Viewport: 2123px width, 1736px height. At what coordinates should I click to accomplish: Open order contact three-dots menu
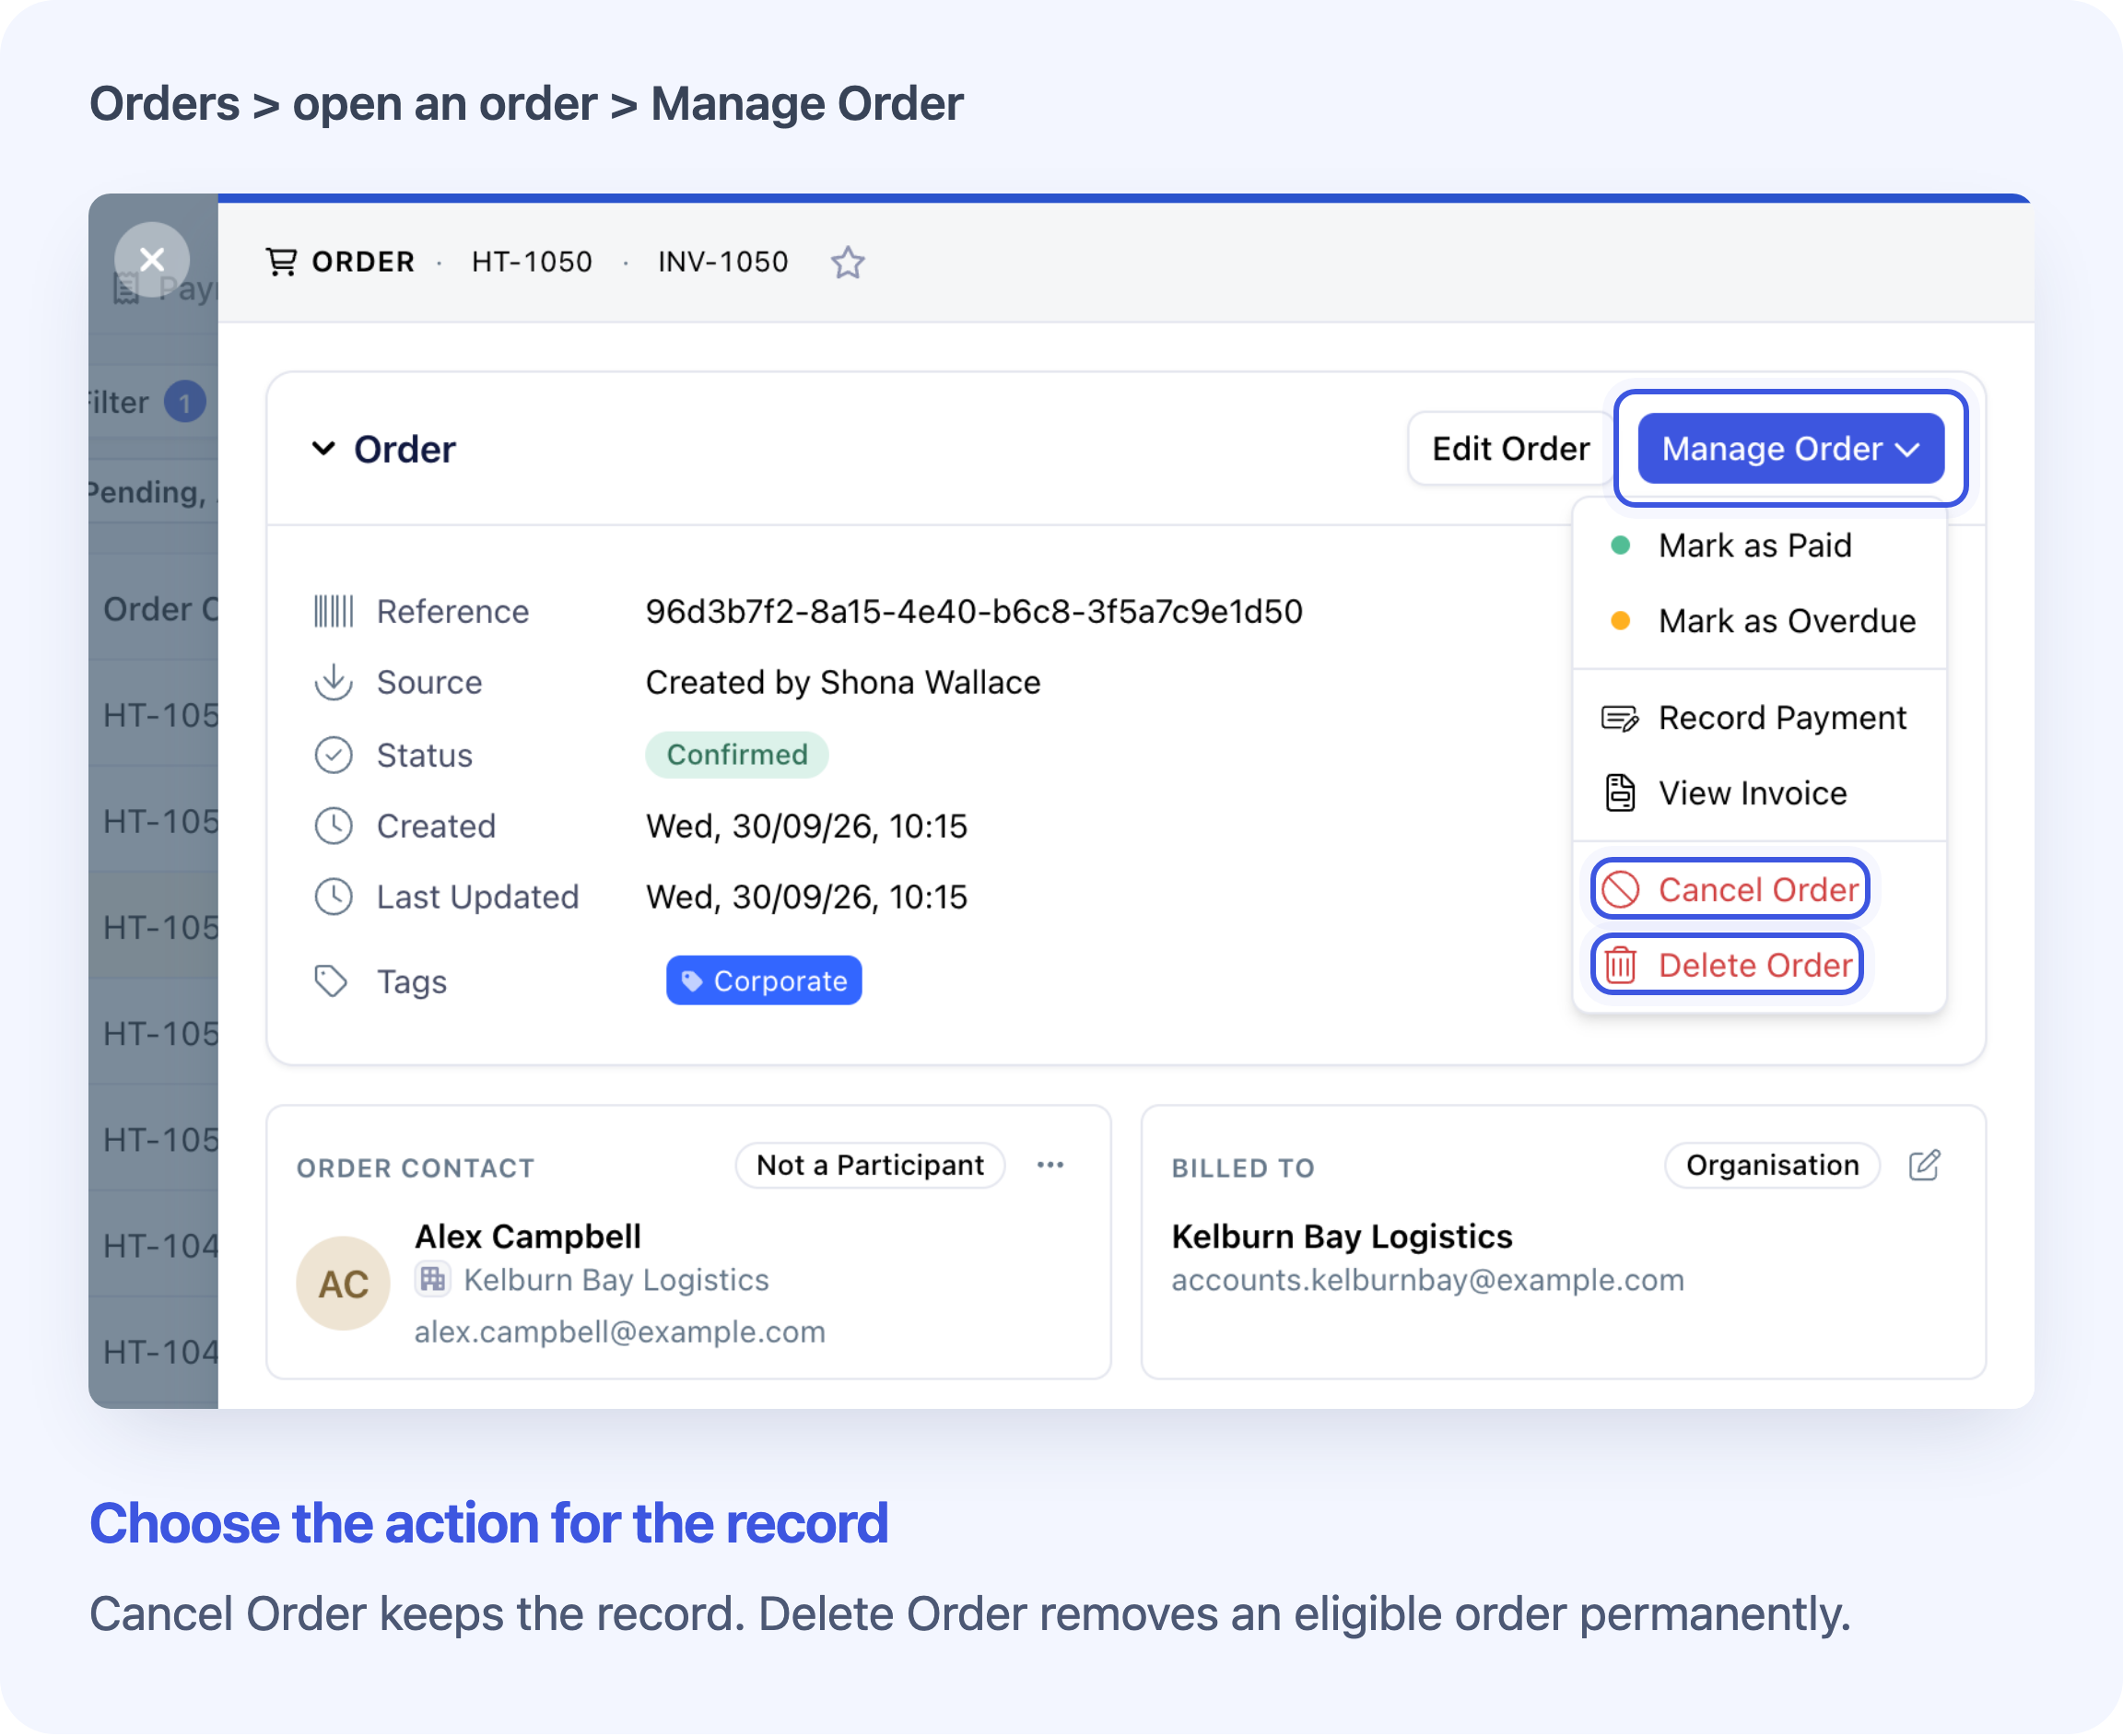(1050, 1165)
